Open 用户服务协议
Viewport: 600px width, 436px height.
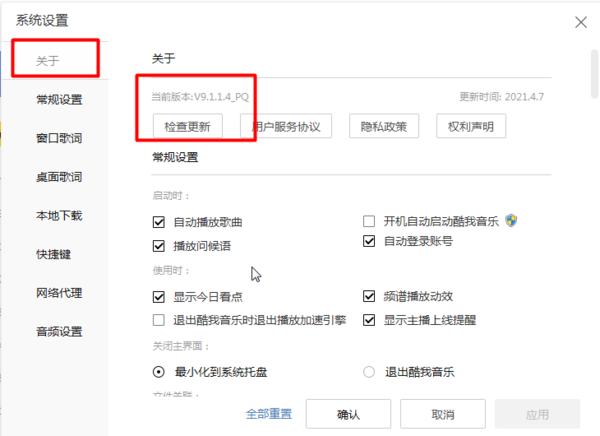point(286,126)
